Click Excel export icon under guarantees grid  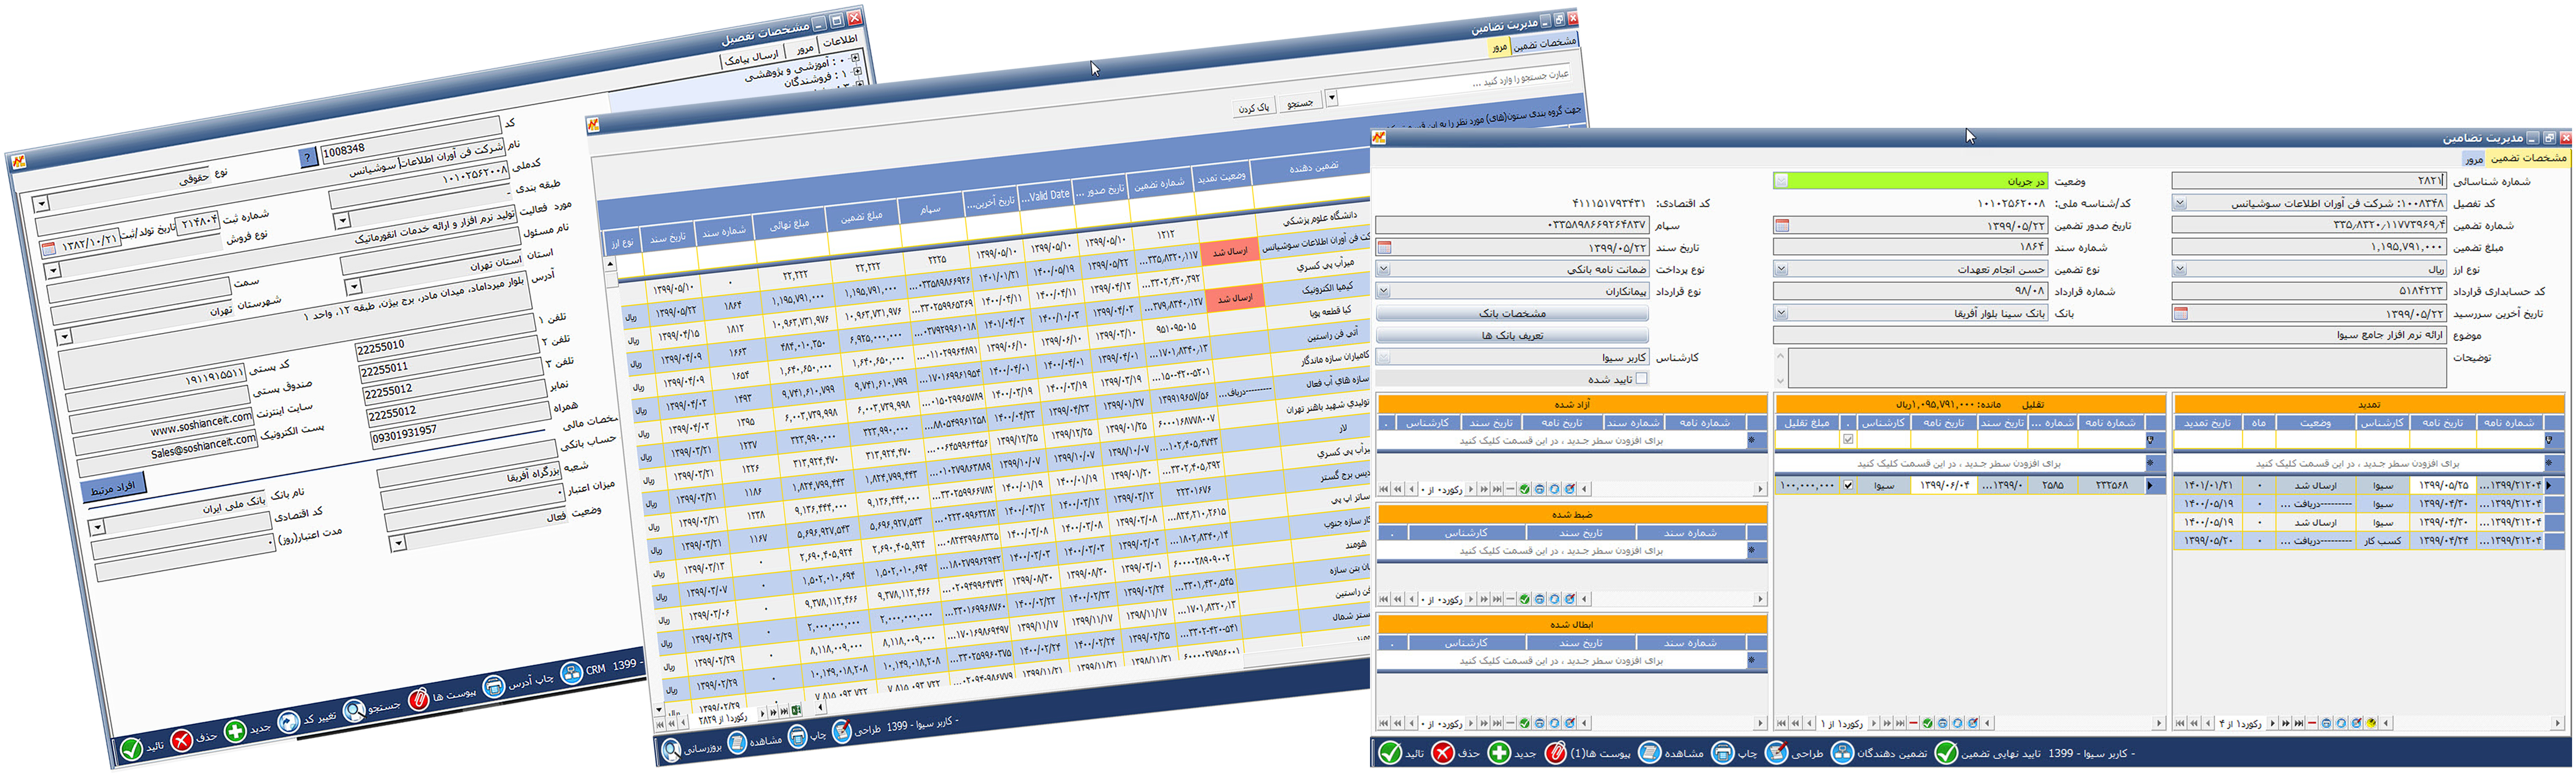pyautogui.click(x=797, y=710)
